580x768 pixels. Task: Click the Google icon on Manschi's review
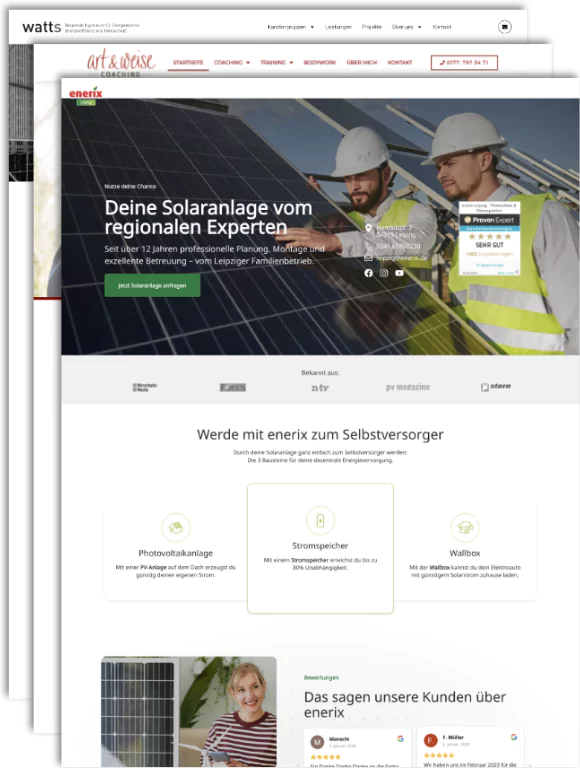tap(400, 739)
